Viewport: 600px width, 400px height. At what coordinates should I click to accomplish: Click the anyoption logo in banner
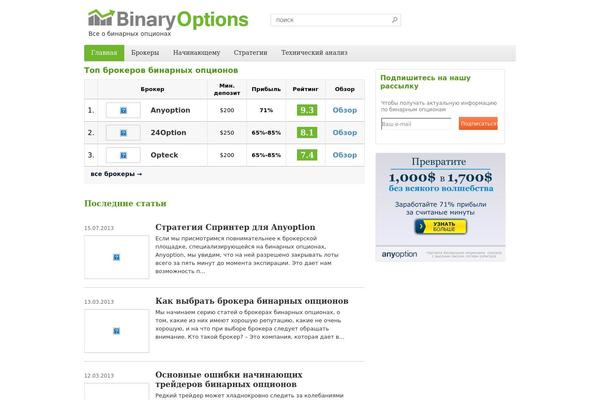pyautogui.click(x=399, y=254)
